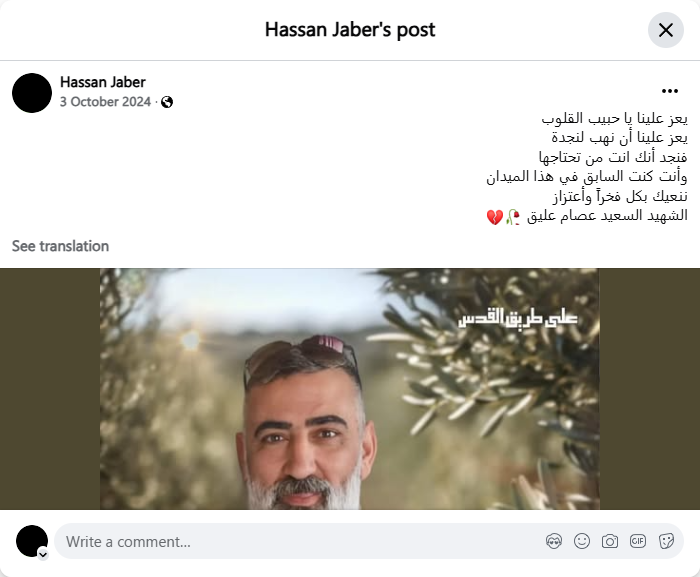Click the first line of Arabic post text
The image size is (700, 577).
(x=614, y=119)
